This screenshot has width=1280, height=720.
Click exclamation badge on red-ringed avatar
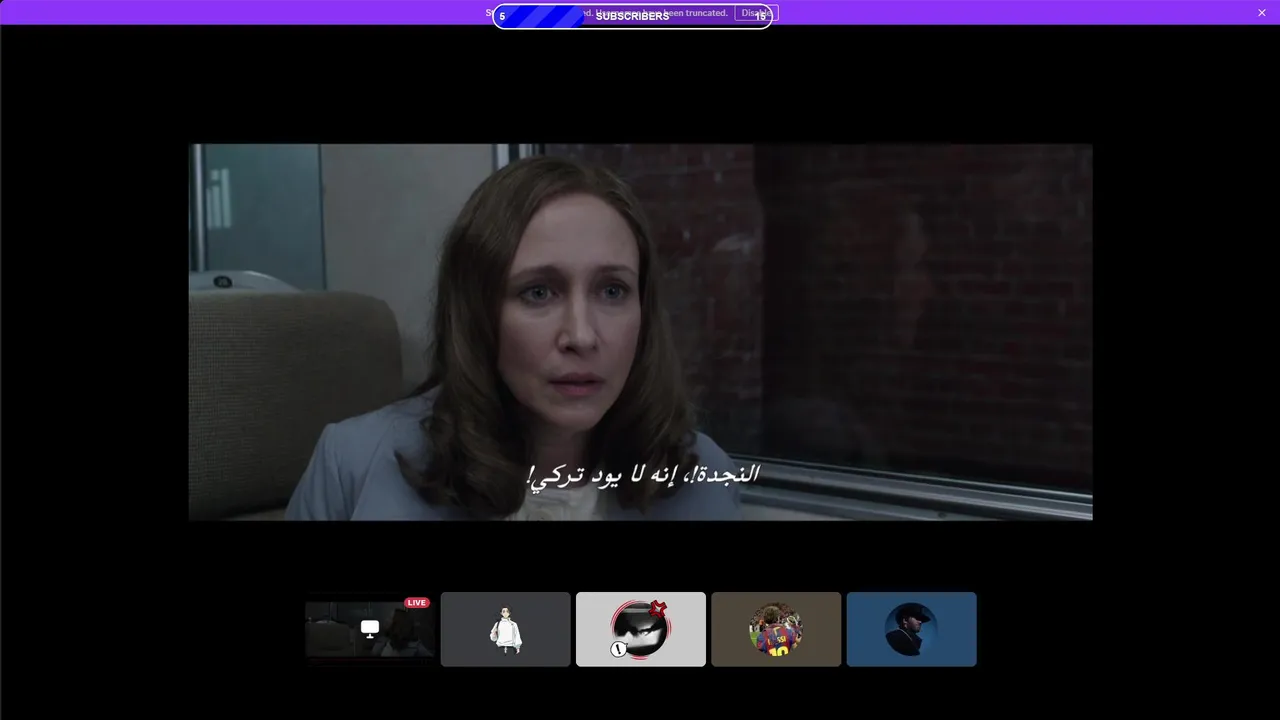click(619, 650)
